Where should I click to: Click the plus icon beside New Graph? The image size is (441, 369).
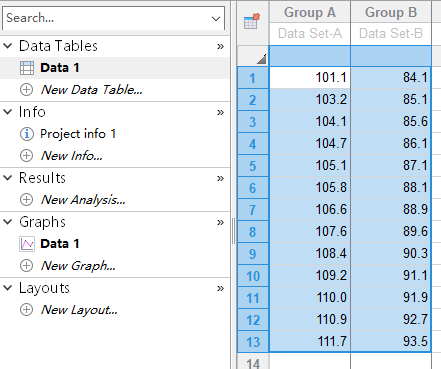click(x=27, y=266)
